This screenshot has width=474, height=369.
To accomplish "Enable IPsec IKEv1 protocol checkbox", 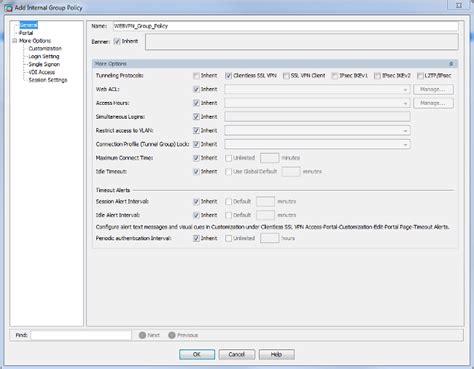I will point(335,76).
